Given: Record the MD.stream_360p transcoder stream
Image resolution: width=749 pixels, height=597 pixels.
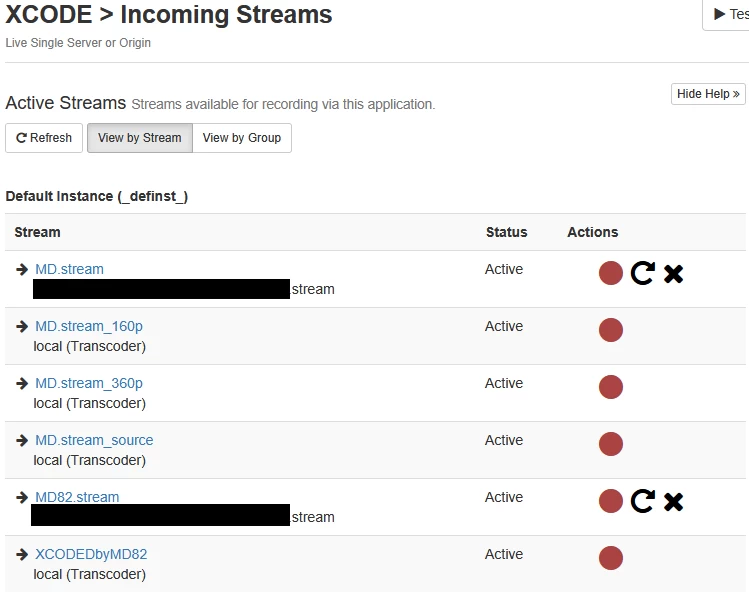Looking at the screenshot, I should tap(610, 387).
